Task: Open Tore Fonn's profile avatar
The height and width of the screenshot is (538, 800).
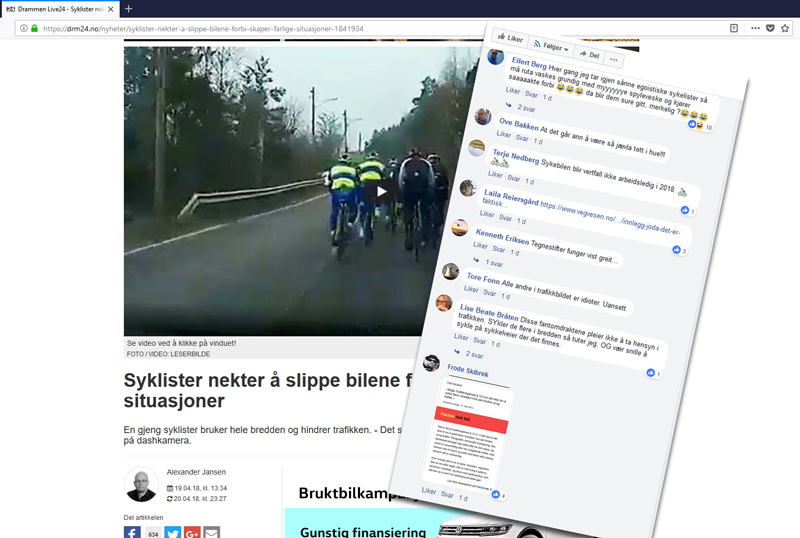Action: tap(451, 272)
